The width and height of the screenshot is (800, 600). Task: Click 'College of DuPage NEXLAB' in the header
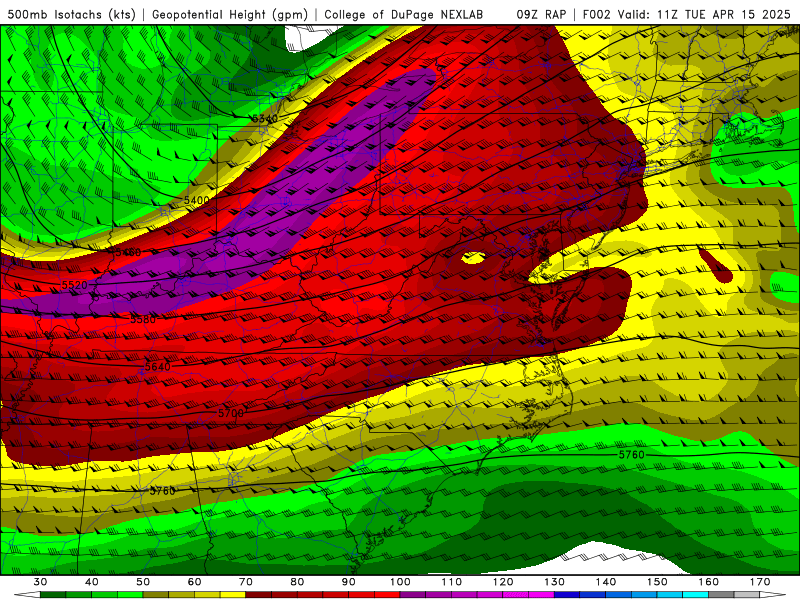point(404,15)
